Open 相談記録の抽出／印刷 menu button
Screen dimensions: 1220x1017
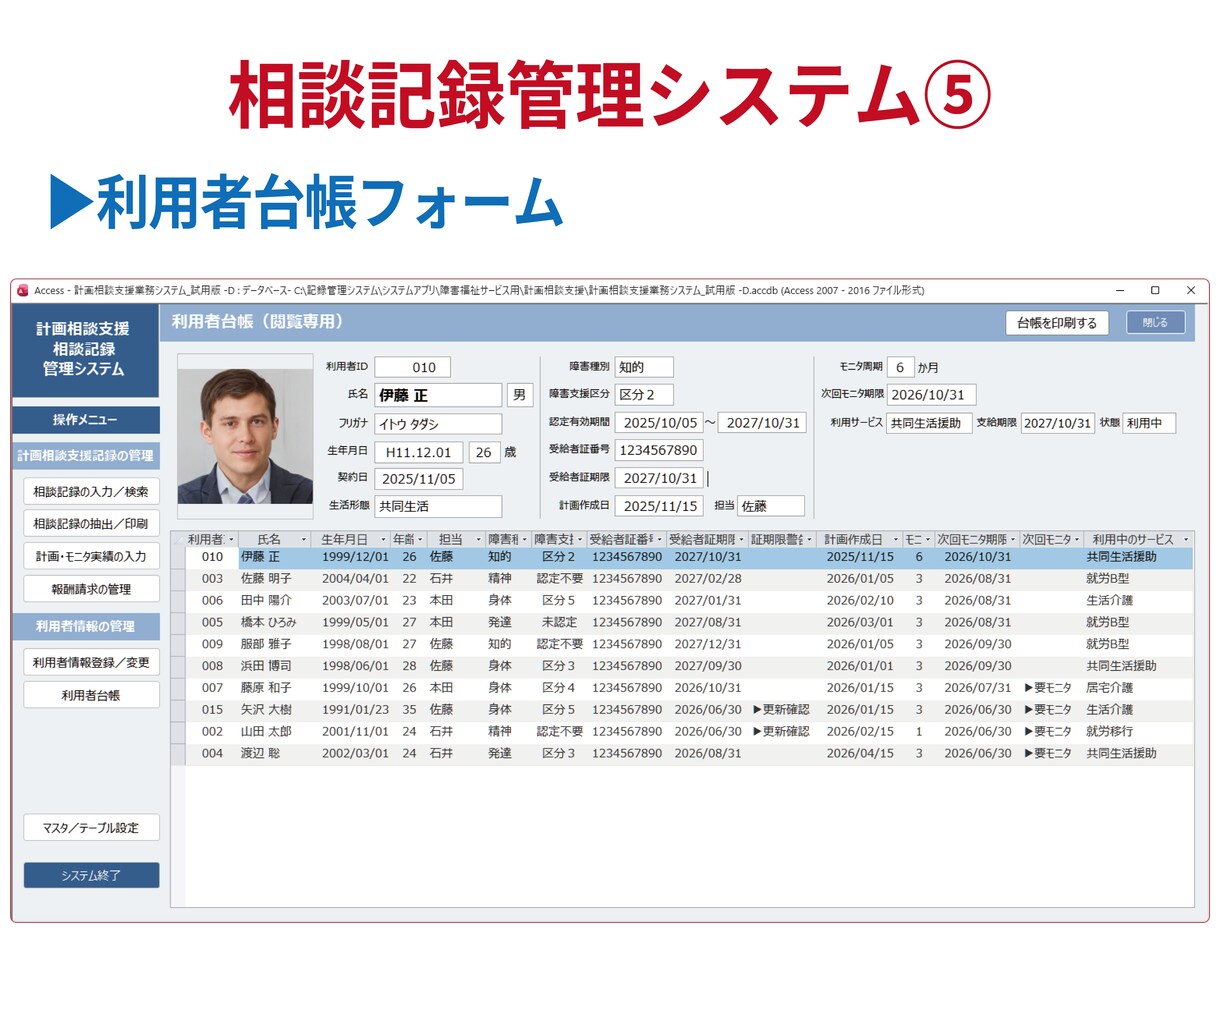point(91,523)
